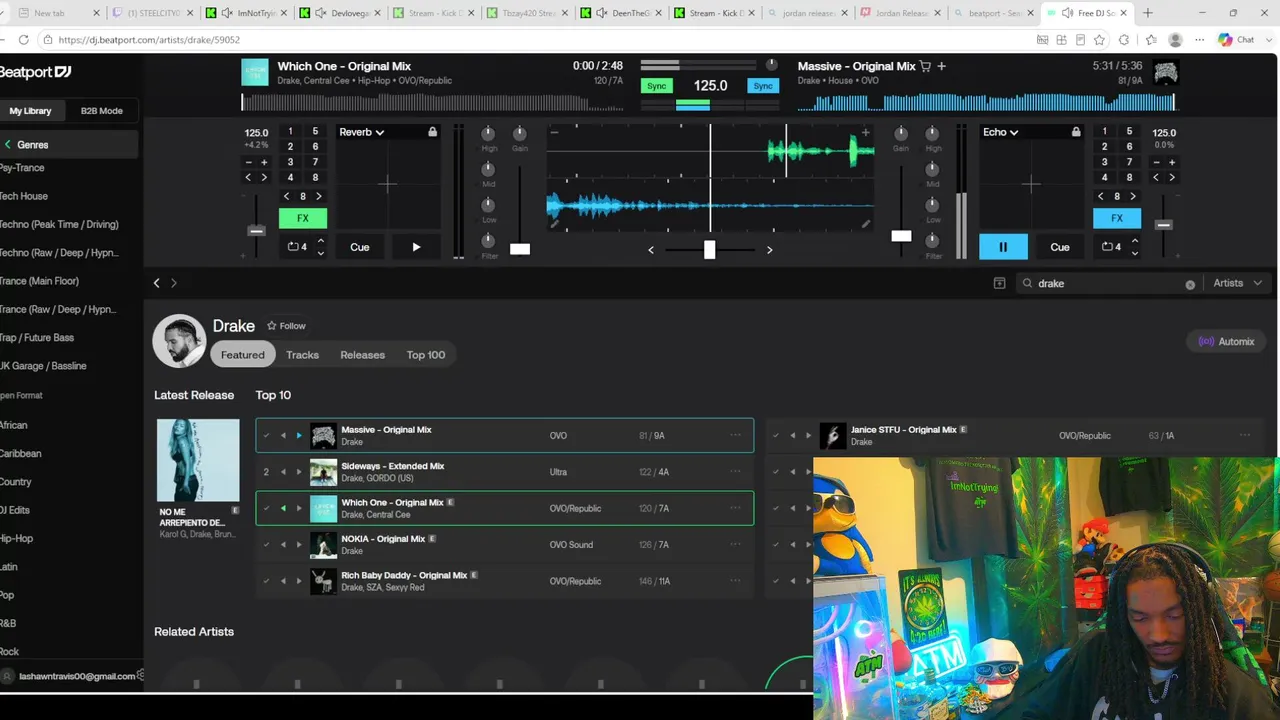Load NOKIA to the right deck
Screen dimensions: 1280x720
pos(298,545)
